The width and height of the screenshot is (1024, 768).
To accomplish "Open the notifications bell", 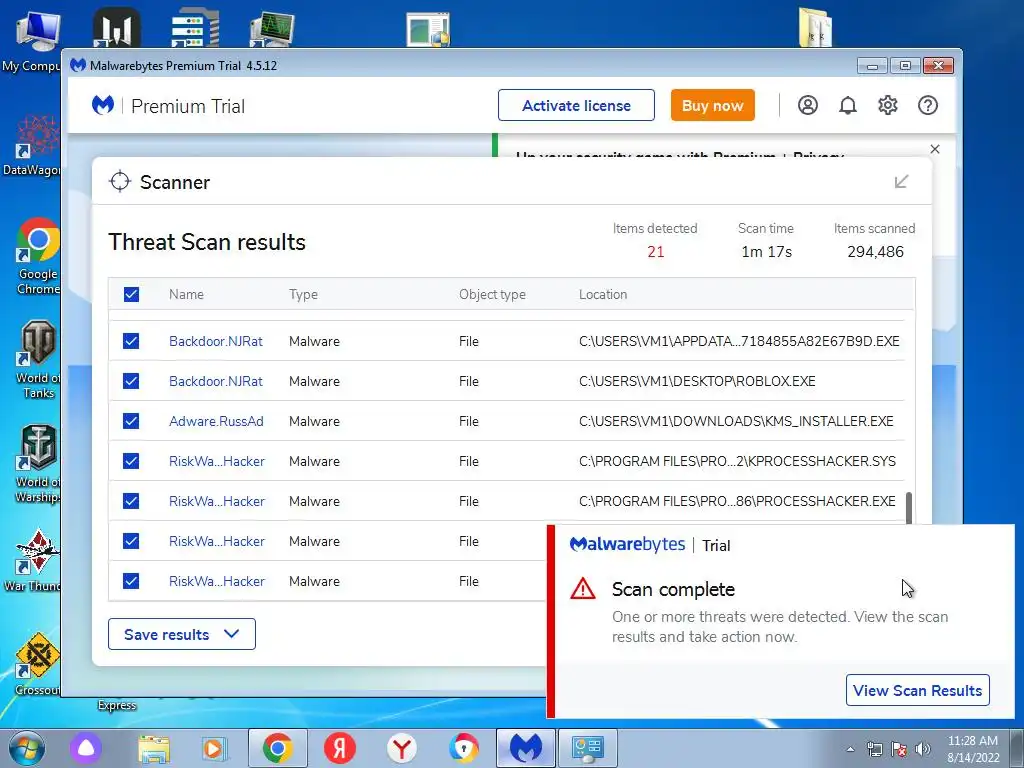I will (x=848, y=105).
